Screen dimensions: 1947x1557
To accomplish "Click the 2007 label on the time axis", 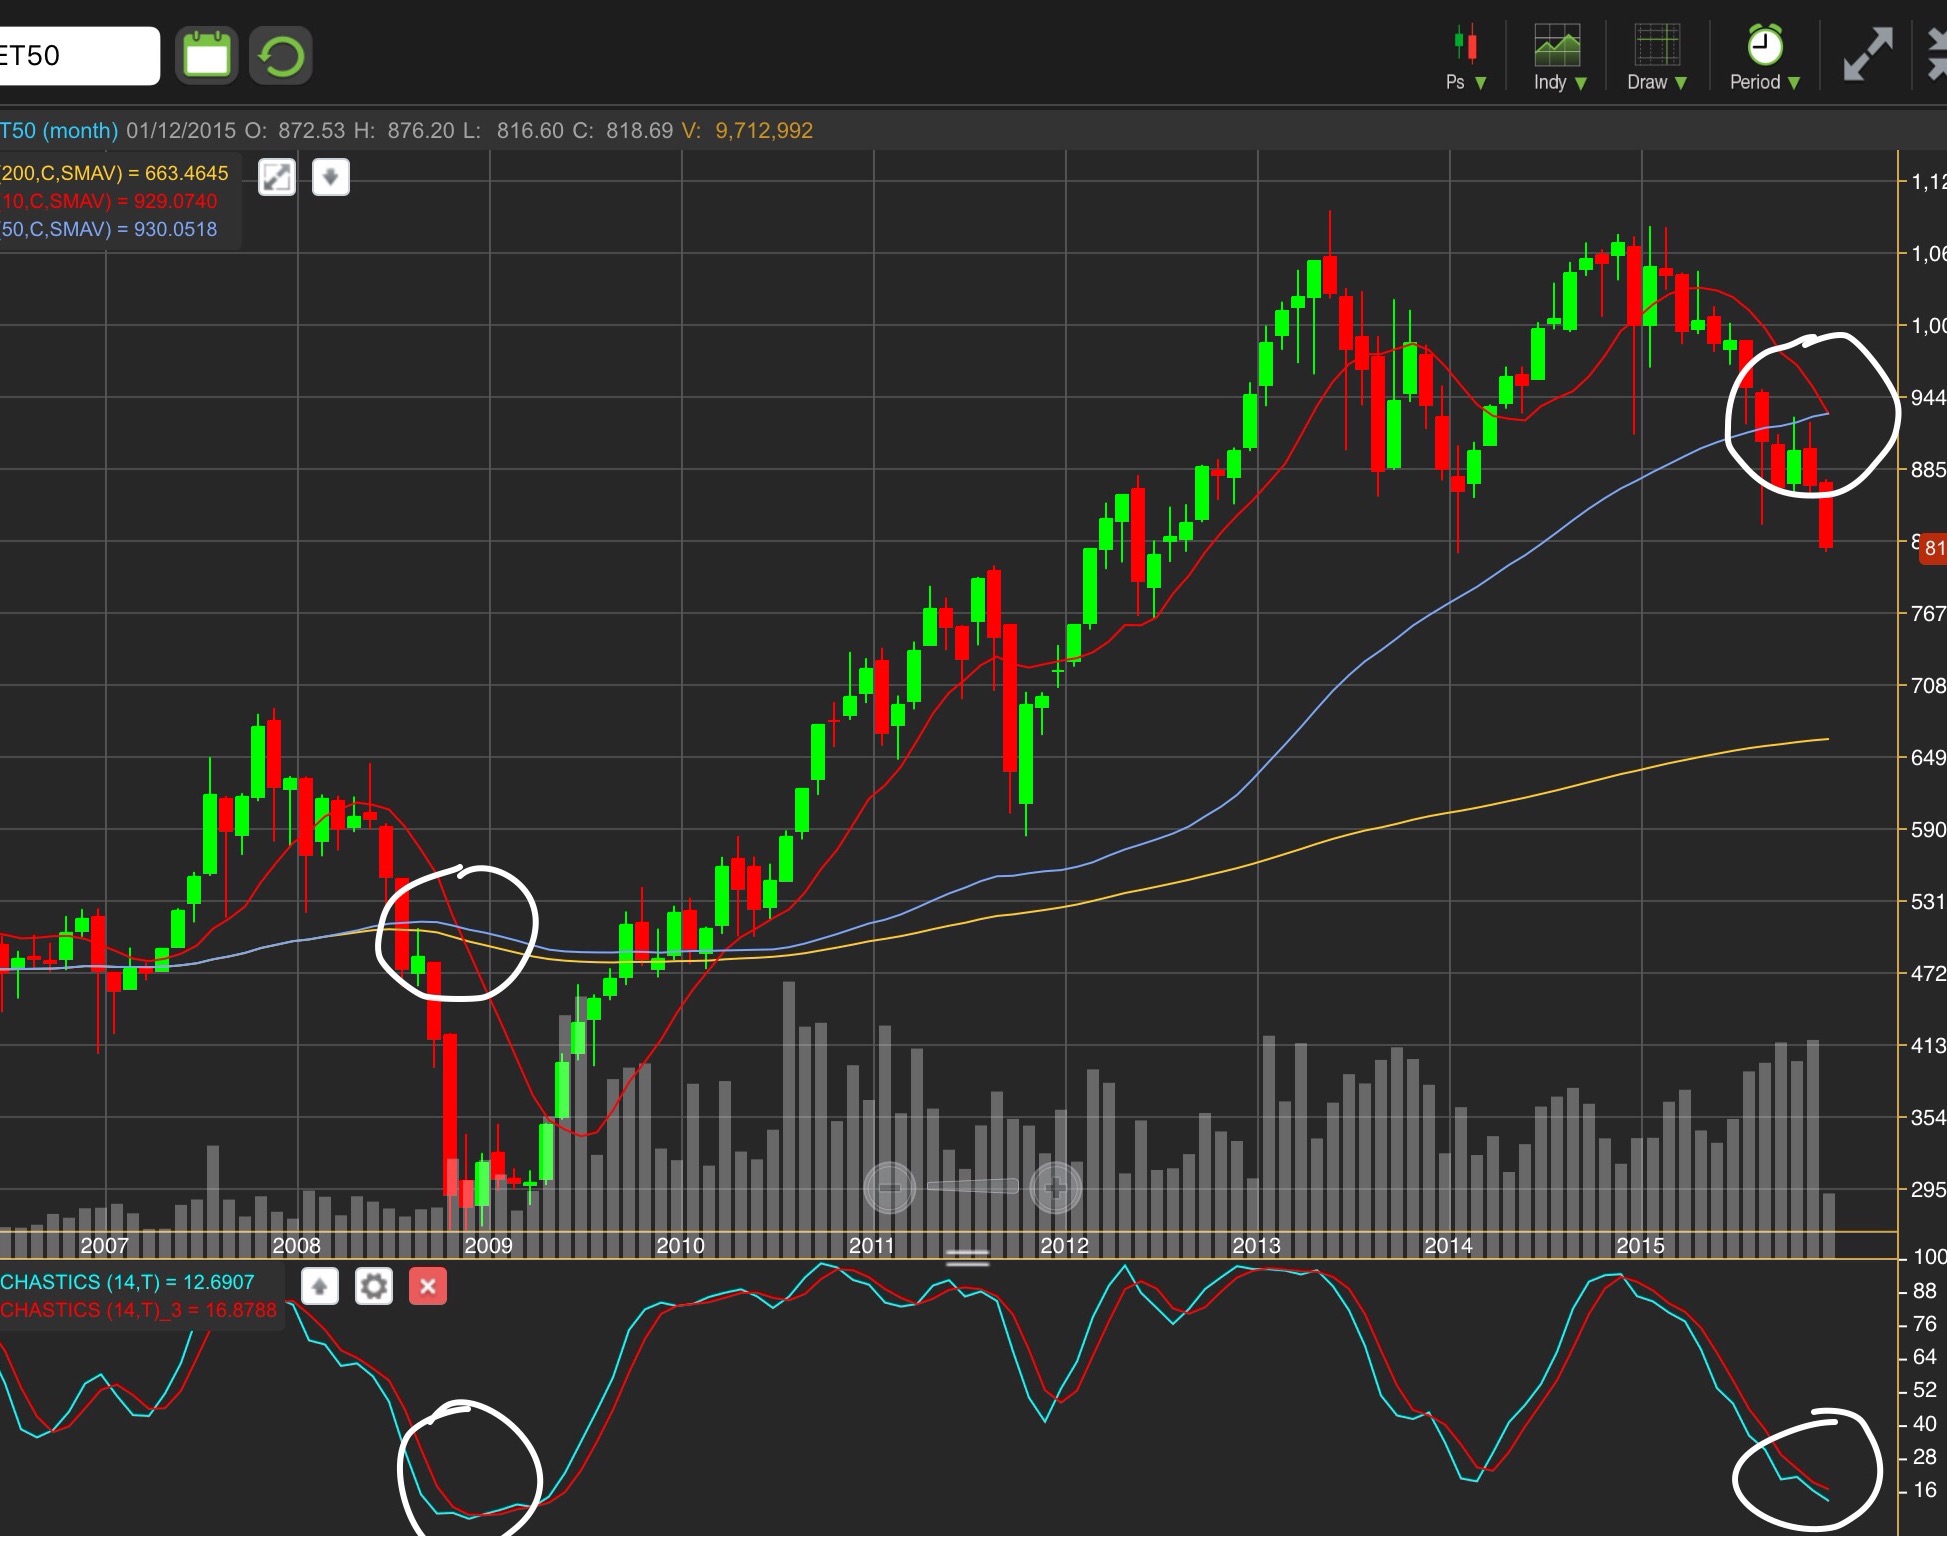I will coord(104,1246).
